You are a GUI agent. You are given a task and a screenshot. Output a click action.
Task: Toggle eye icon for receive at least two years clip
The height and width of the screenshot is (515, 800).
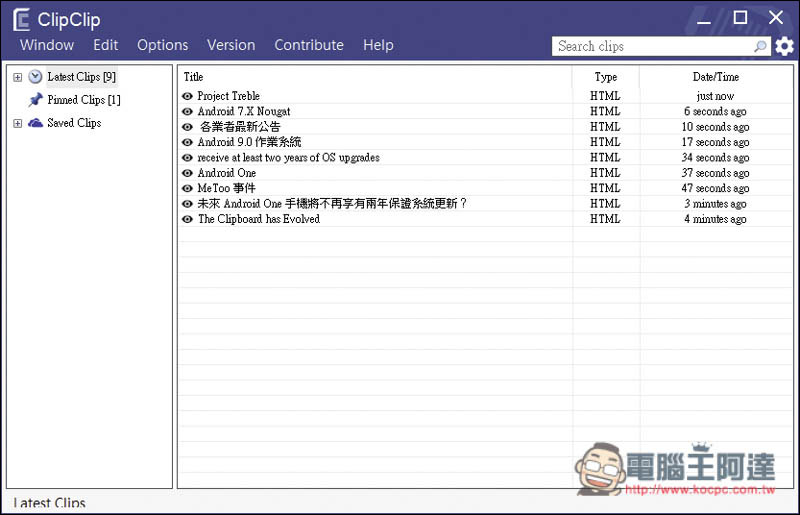point(187,158)
